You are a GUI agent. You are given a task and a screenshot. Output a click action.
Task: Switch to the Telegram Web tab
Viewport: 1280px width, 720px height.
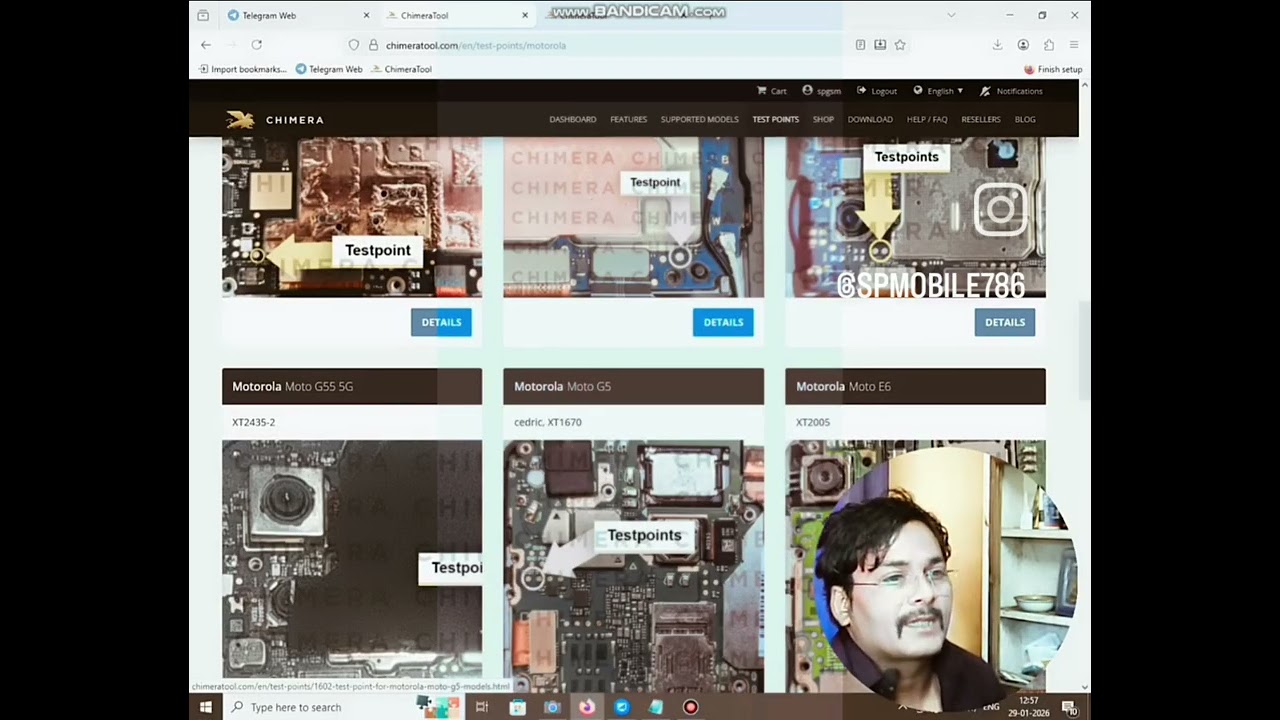(x=299, y=15)
